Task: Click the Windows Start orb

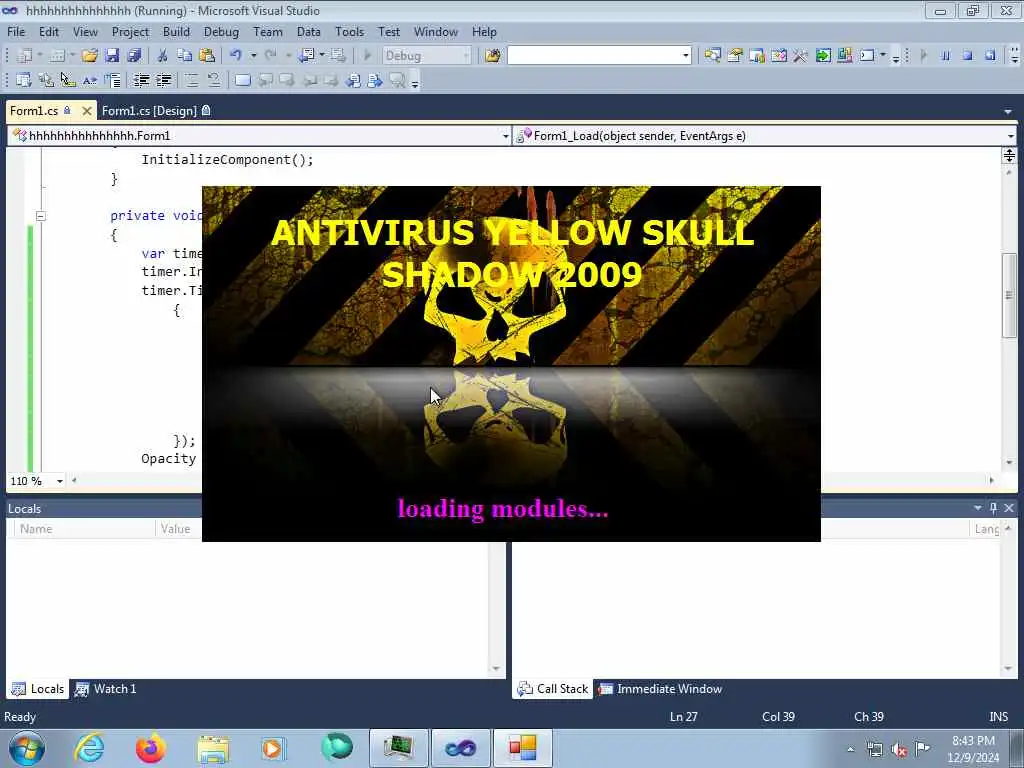Action: pos(27,748)
